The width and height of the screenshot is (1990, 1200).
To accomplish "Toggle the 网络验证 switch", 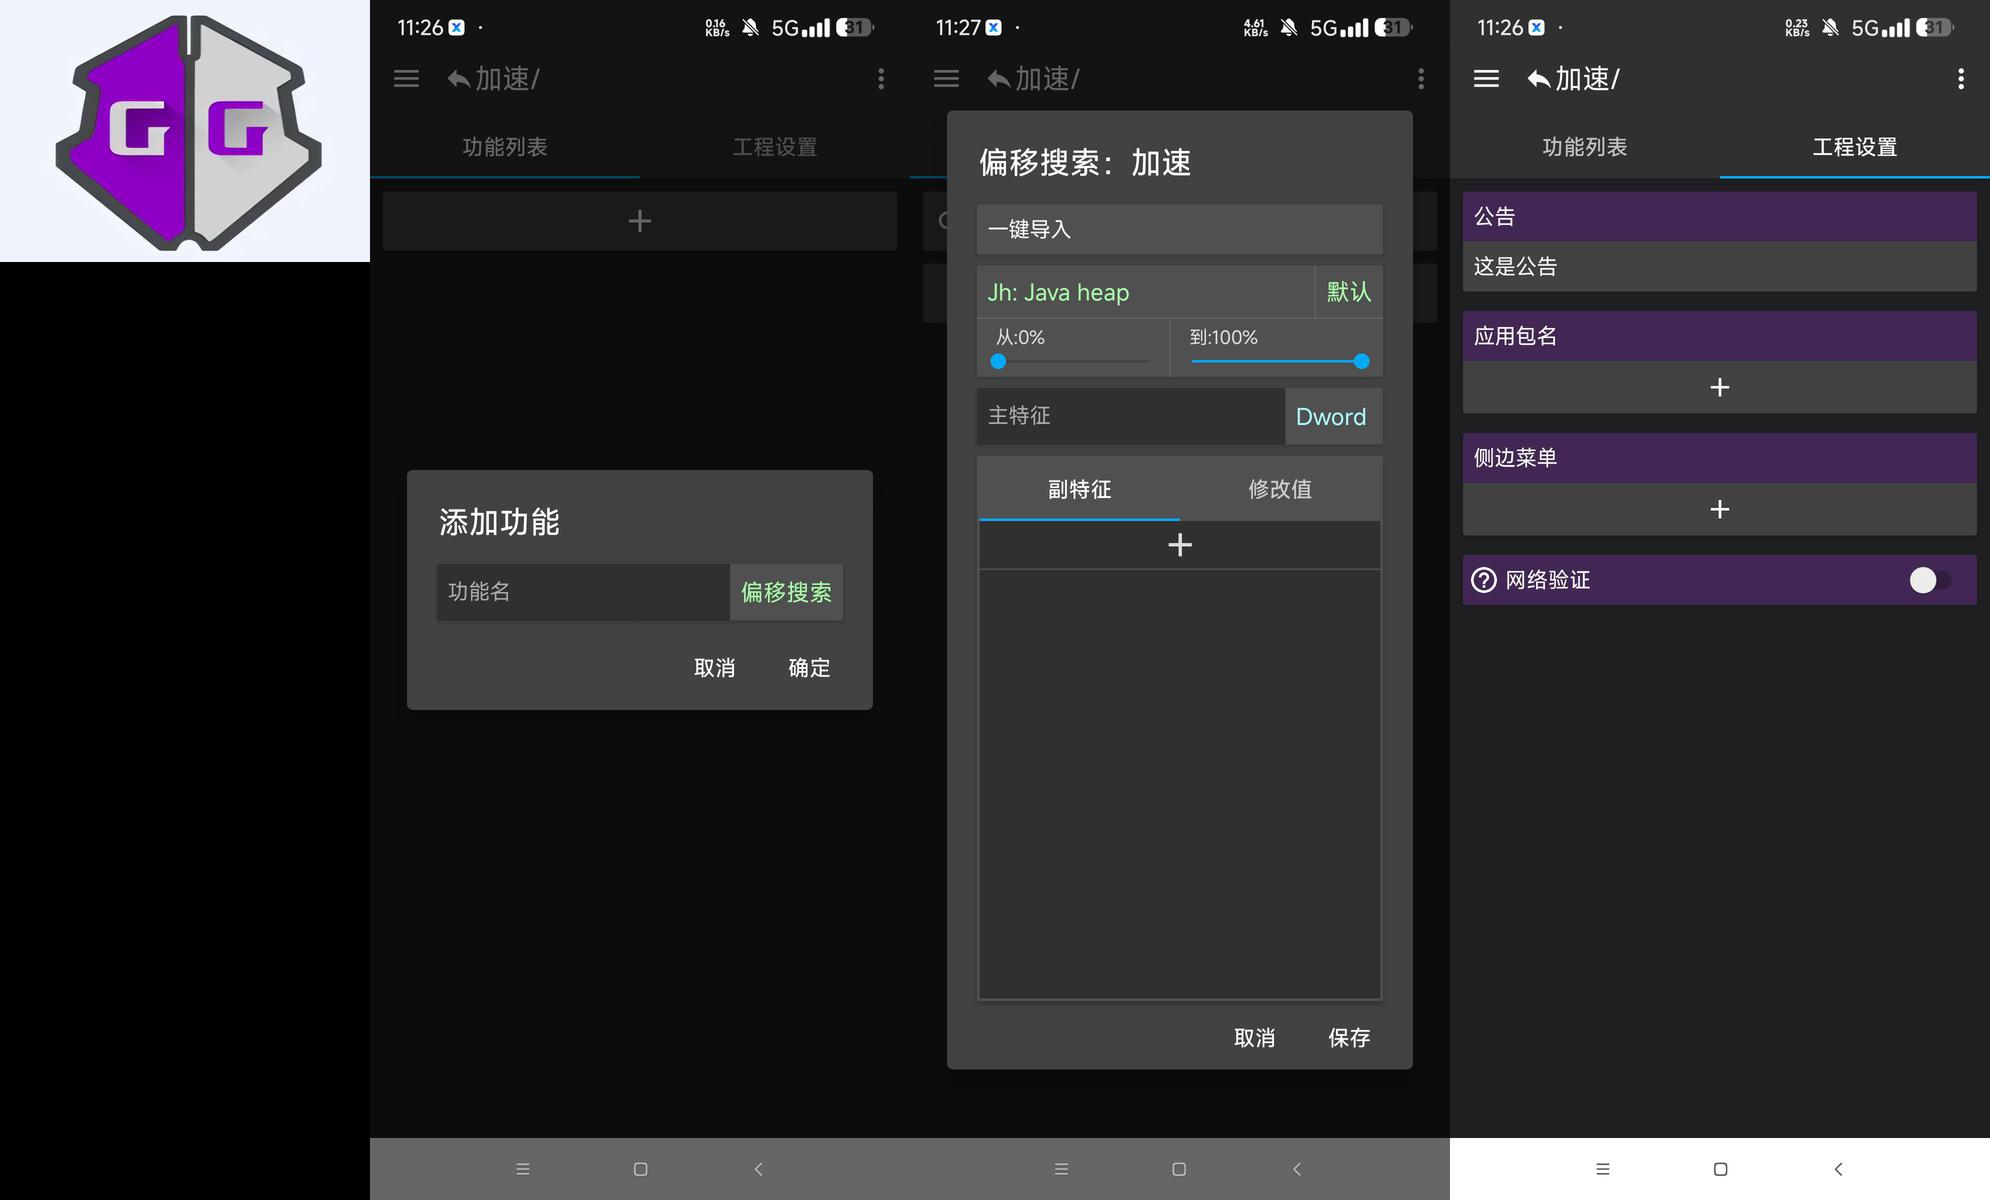I will coord(1929,580).
